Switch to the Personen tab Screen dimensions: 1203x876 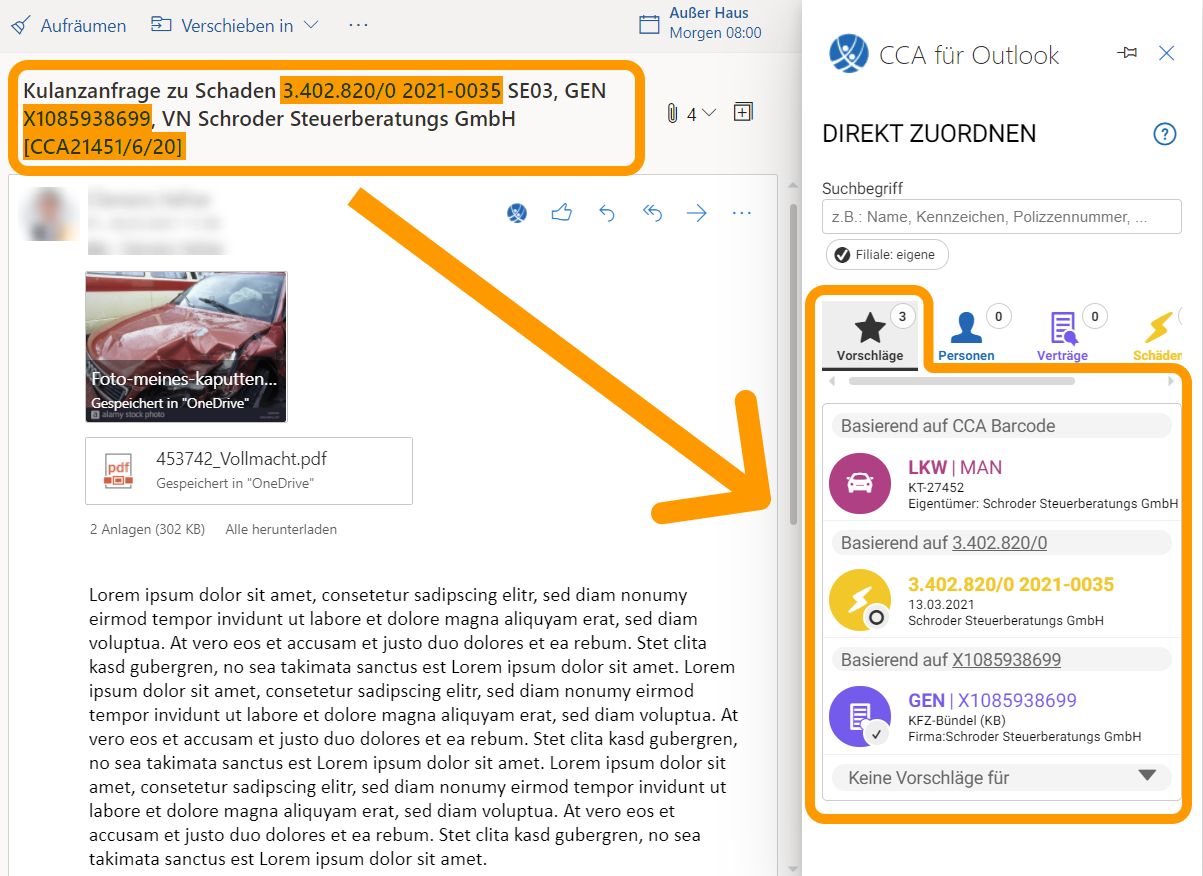pos(966,337)
